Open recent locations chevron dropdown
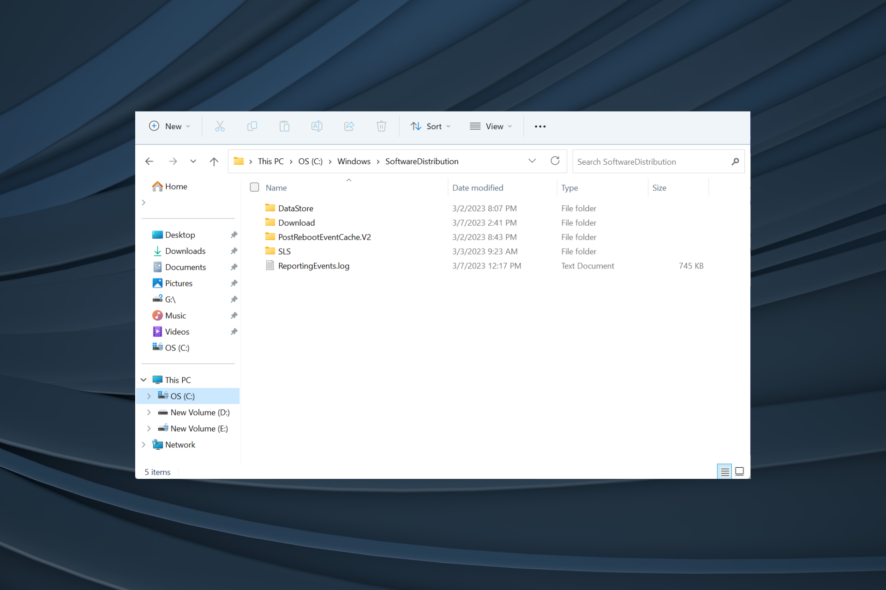 coord(193,162)
